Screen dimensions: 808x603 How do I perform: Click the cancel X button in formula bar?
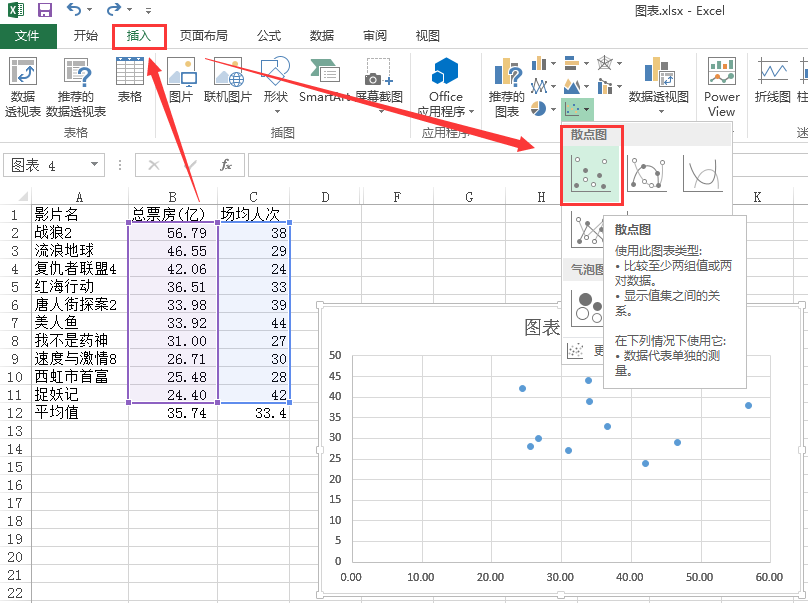(x=154, y=165)
